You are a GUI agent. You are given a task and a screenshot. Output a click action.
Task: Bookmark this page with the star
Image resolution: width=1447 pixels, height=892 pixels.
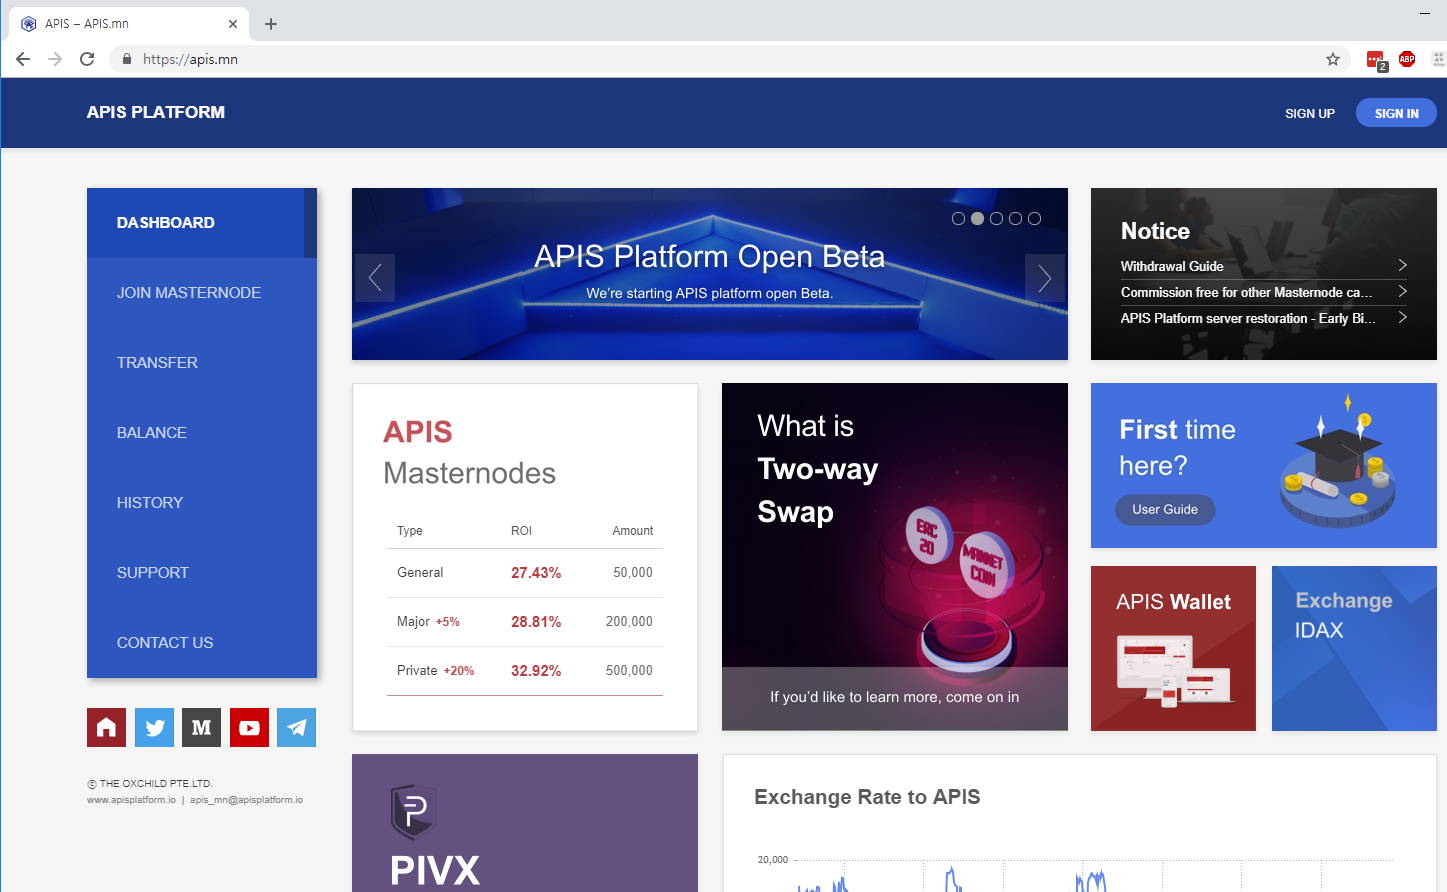point(1333,59)
